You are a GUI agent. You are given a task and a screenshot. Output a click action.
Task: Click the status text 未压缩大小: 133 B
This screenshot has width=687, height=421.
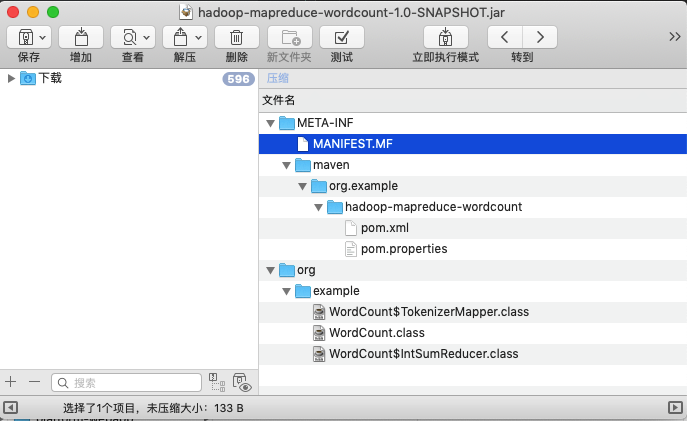click(195, 408)
